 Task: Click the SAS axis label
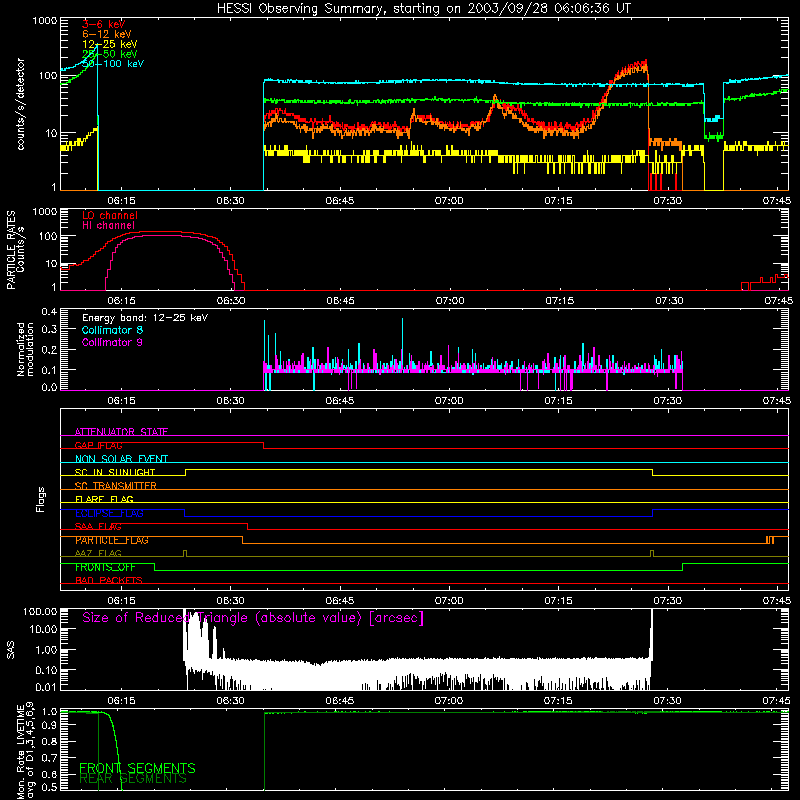tap(10, 650)
